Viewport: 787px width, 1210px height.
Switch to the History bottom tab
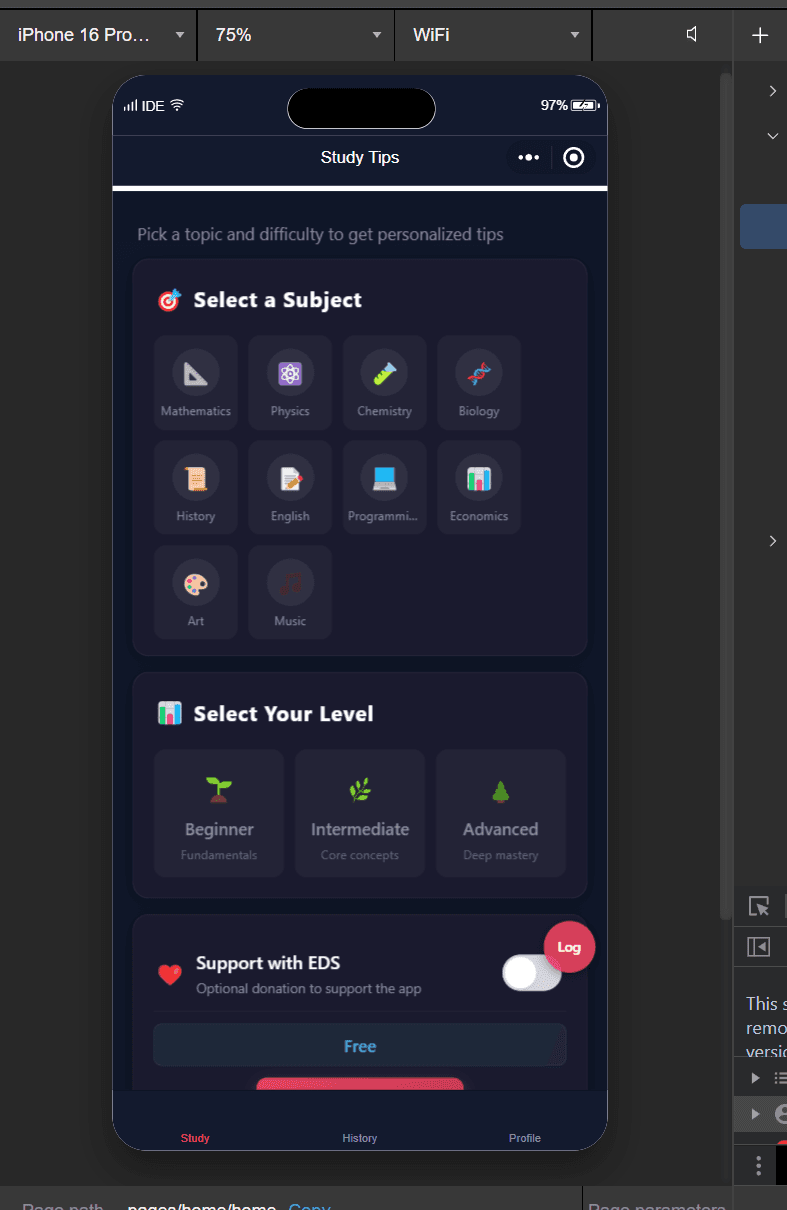tap(360, 1138)
